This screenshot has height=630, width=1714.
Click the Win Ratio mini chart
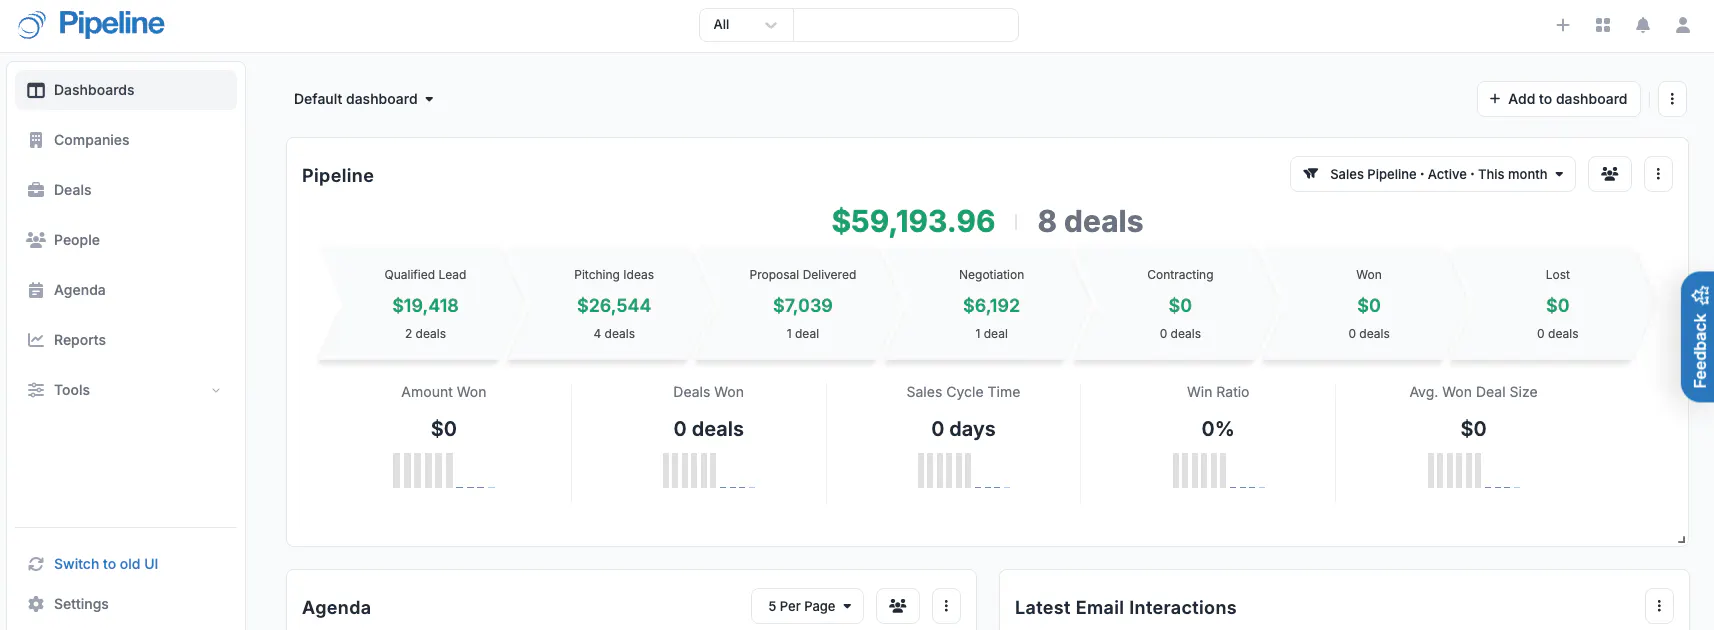(x=1218, y=470)
